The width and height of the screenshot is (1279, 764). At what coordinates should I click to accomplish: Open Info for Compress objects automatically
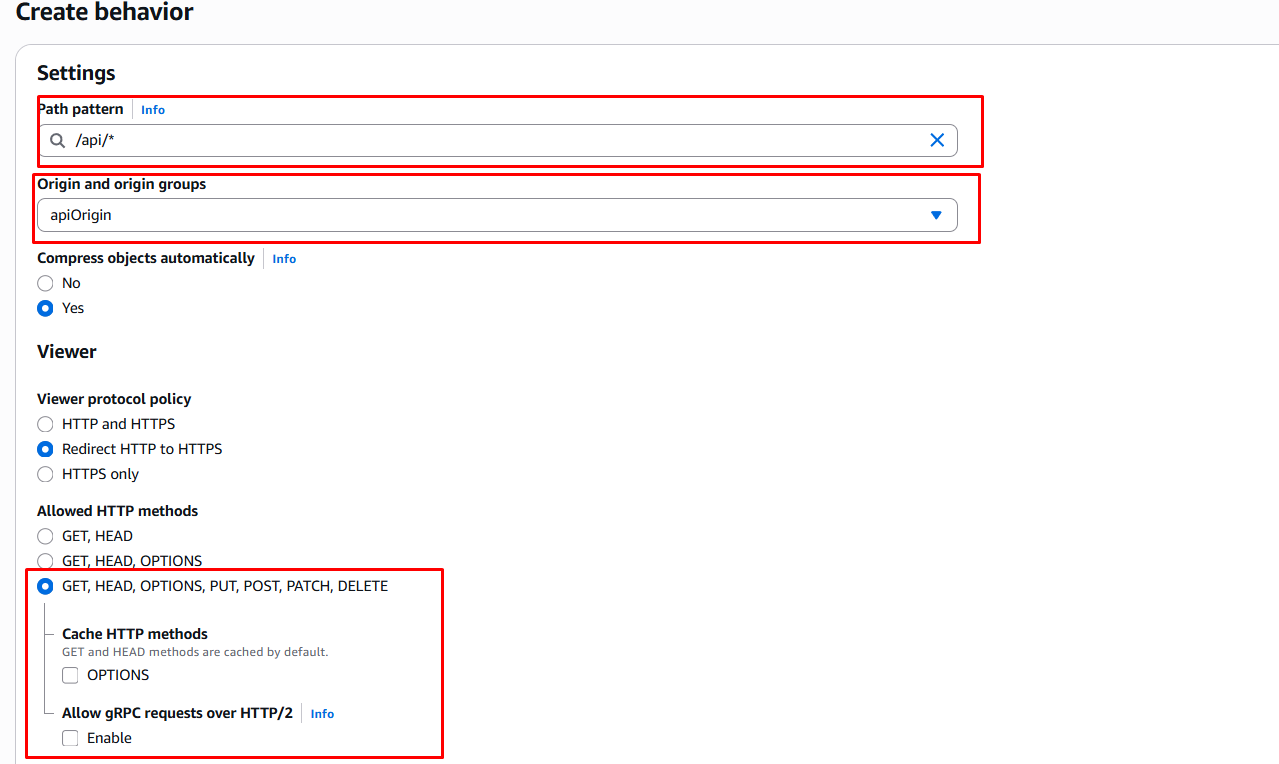point(284,259)
